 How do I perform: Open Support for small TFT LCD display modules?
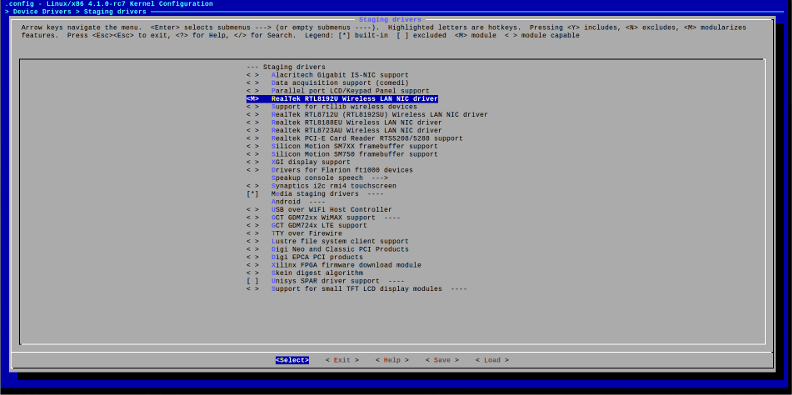[x=357, y=289]
